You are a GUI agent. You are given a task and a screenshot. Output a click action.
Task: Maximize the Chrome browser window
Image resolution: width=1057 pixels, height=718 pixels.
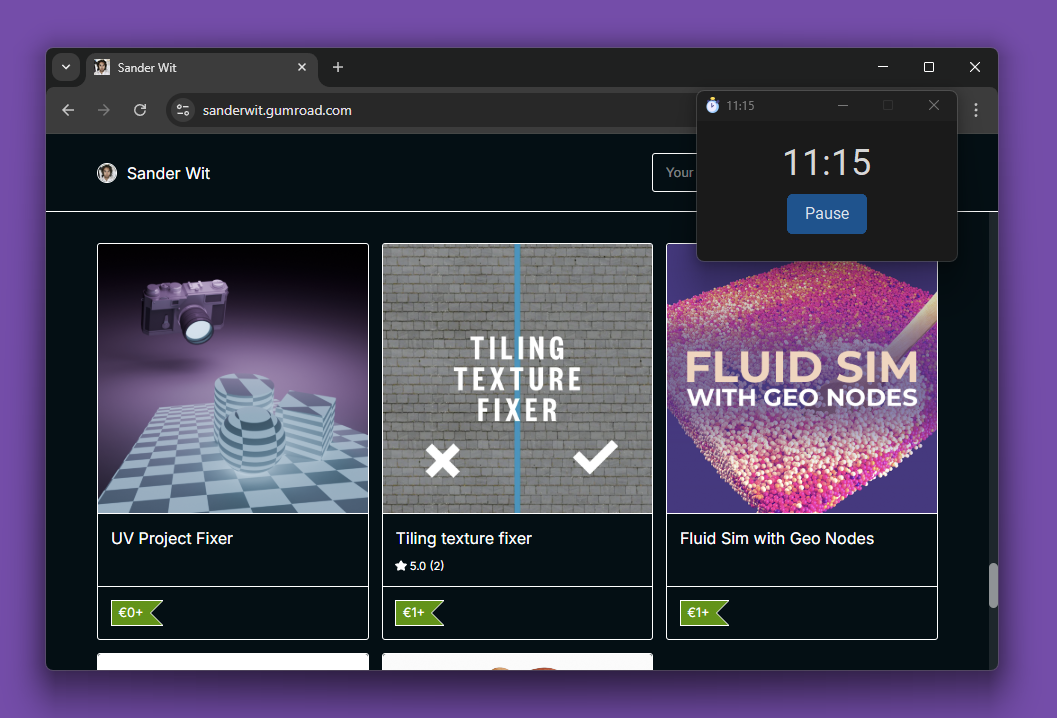pos(929,67)
